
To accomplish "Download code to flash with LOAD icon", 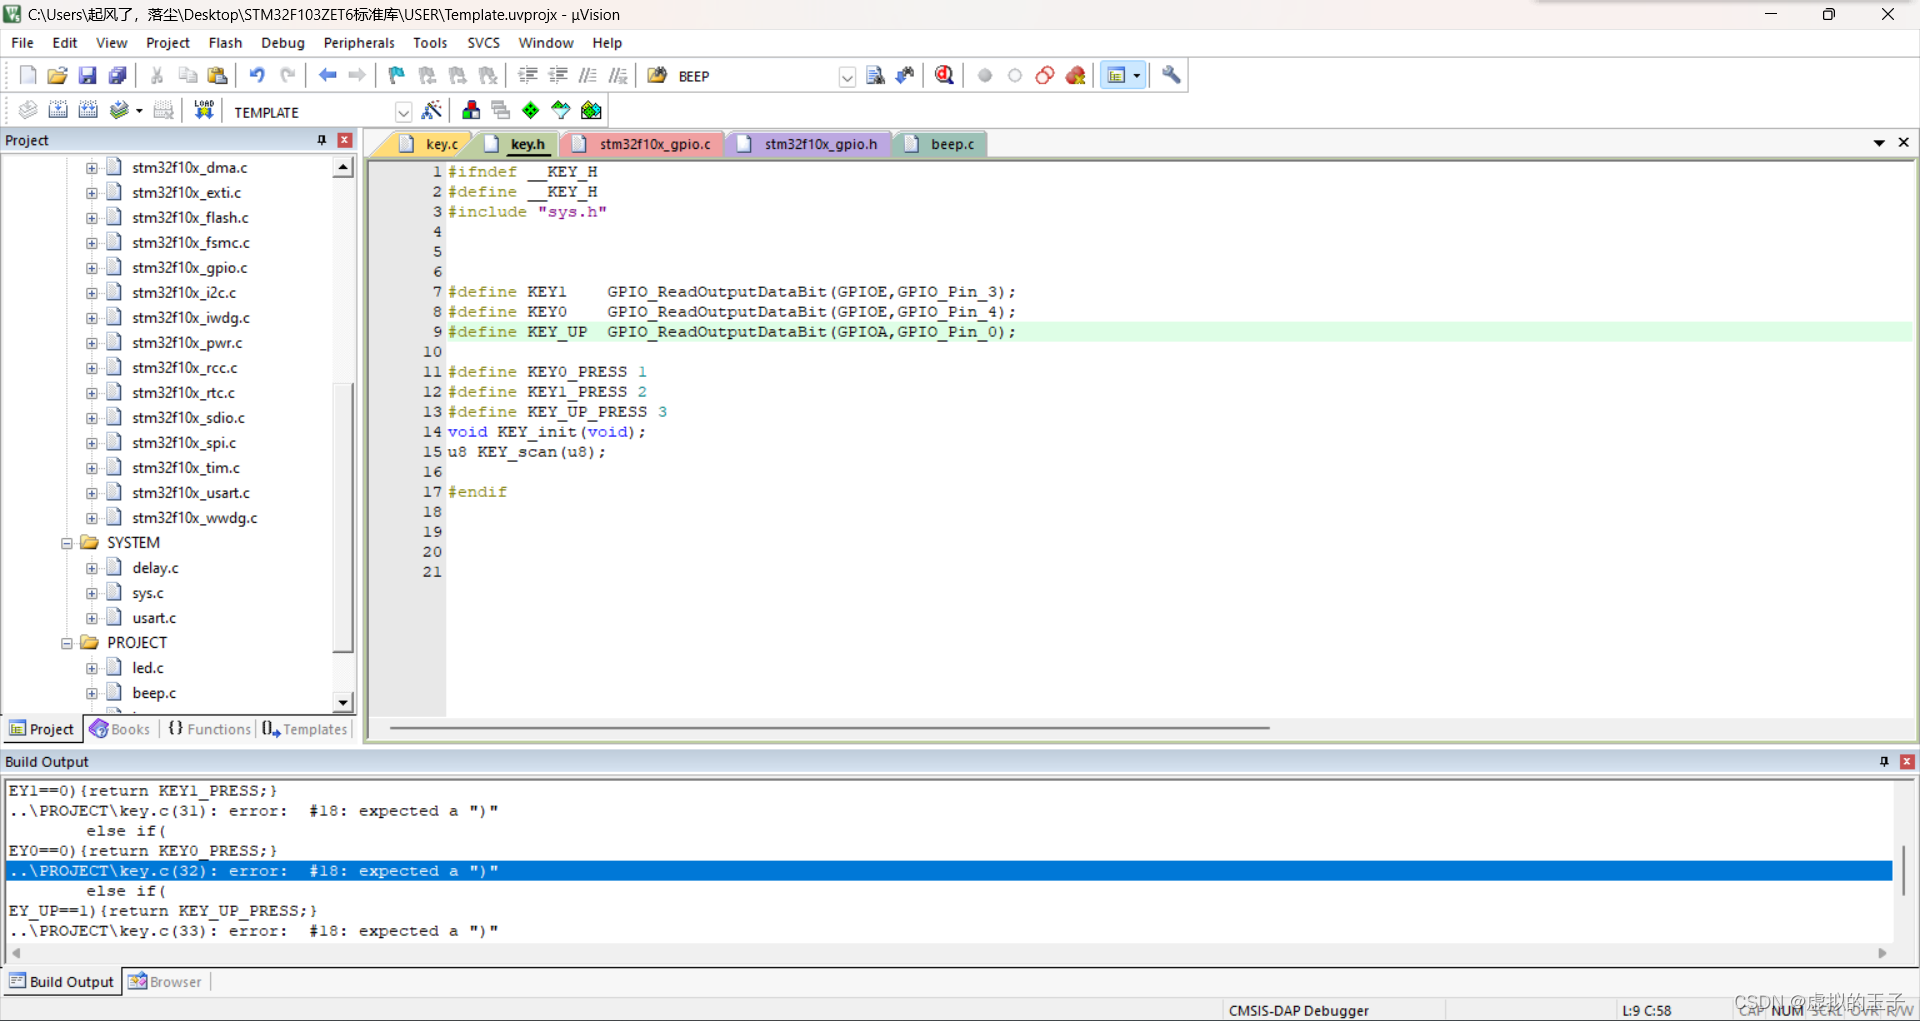I will [x=204, y=109].
